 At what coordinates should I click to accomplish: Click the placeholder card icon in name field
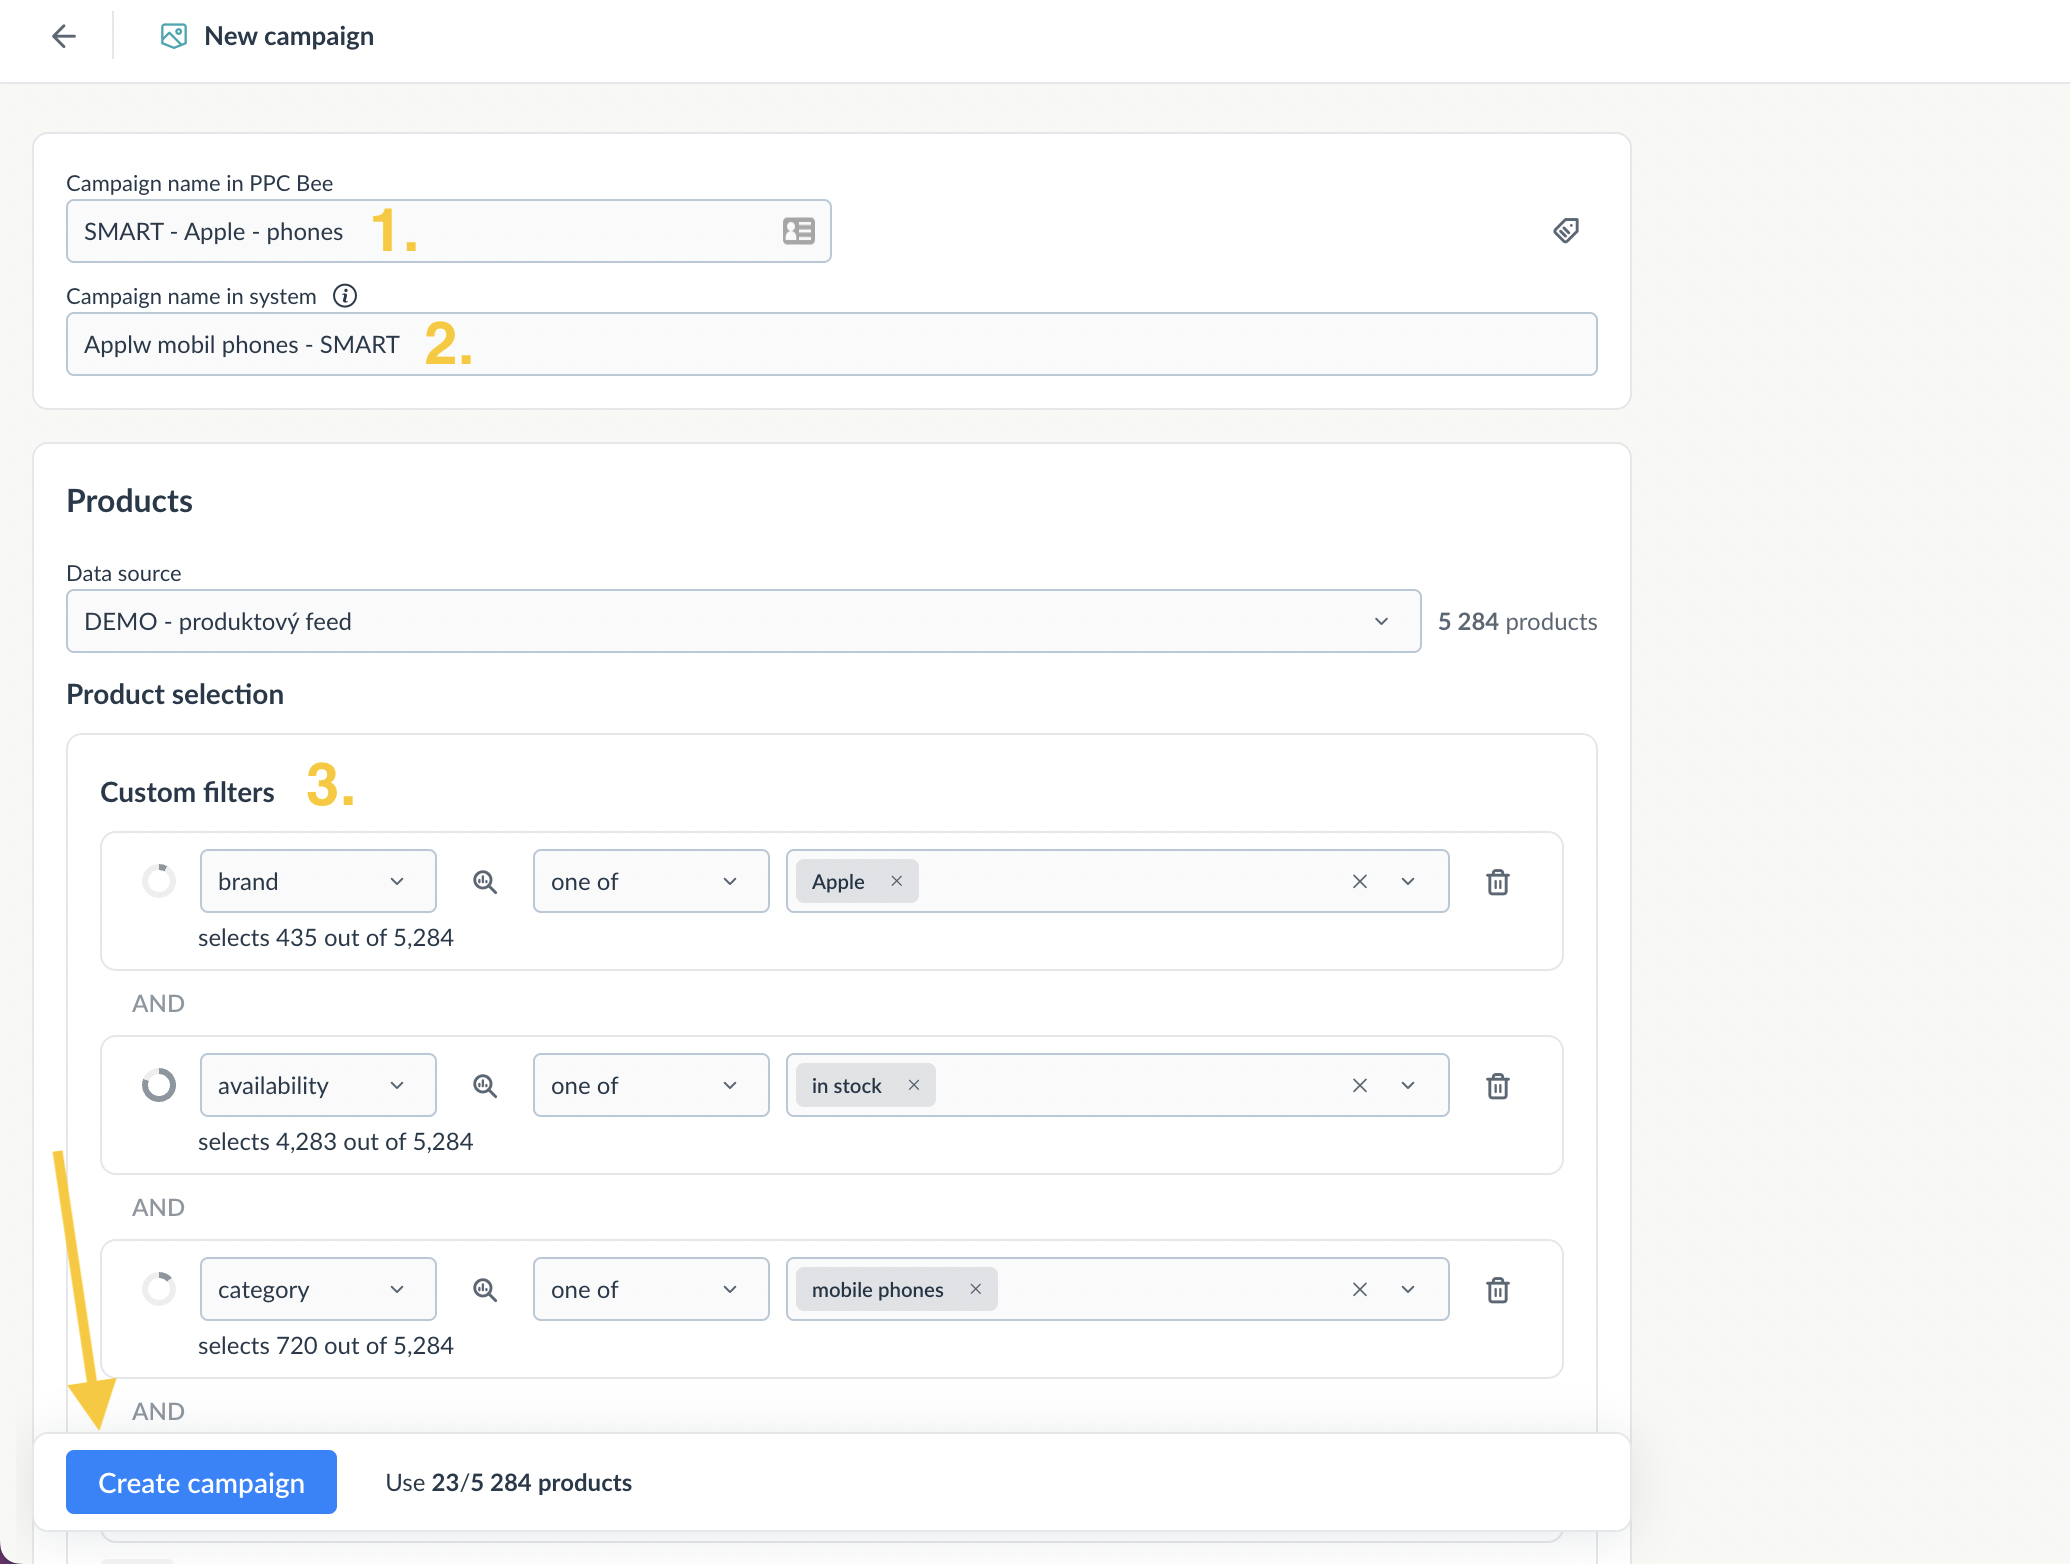coord(798,231)
